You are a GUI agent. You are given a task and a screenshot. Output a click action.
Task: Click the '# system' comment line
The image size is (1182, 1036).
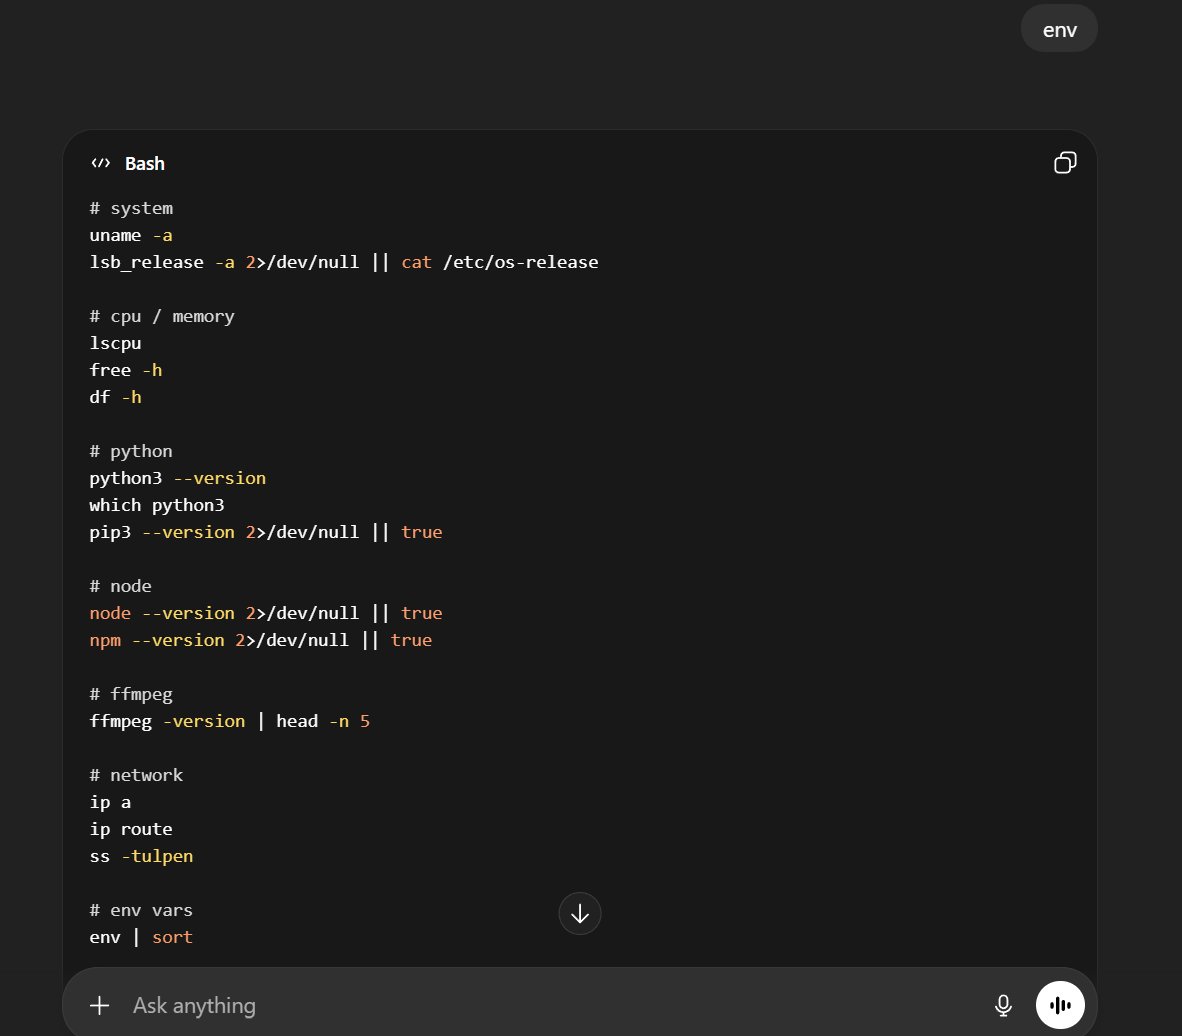[131, 208]
